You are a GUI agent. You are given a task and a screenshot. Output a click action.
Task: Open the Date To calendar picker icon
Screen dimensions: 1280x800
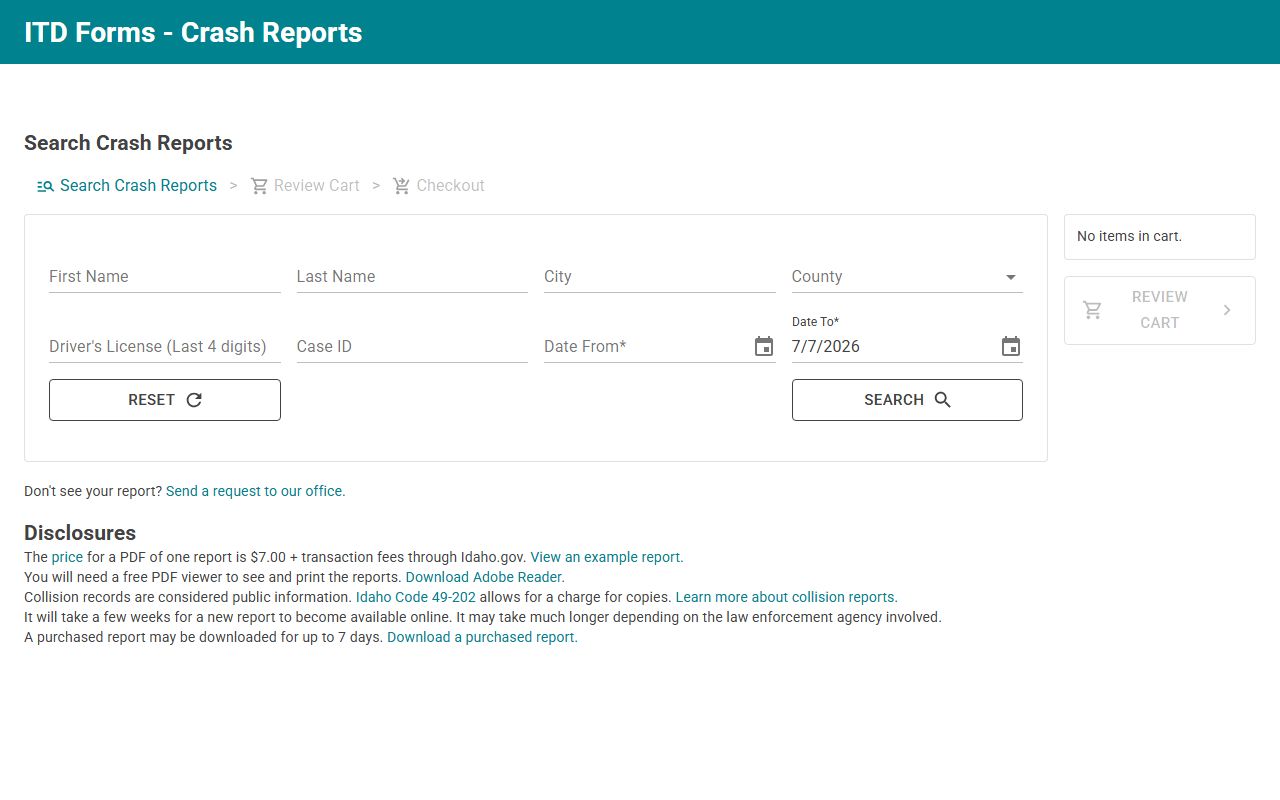pyautogui.click(x=1011, y=346)
